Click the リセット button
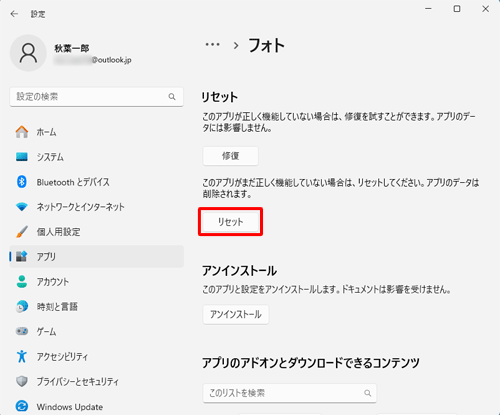This screenshot has width=500, height=415. tap(230, 222)
